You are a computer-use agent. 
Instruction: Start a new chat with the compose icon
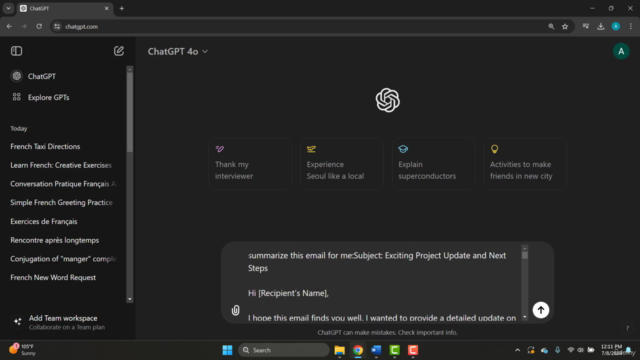click(x=119, y=51)
